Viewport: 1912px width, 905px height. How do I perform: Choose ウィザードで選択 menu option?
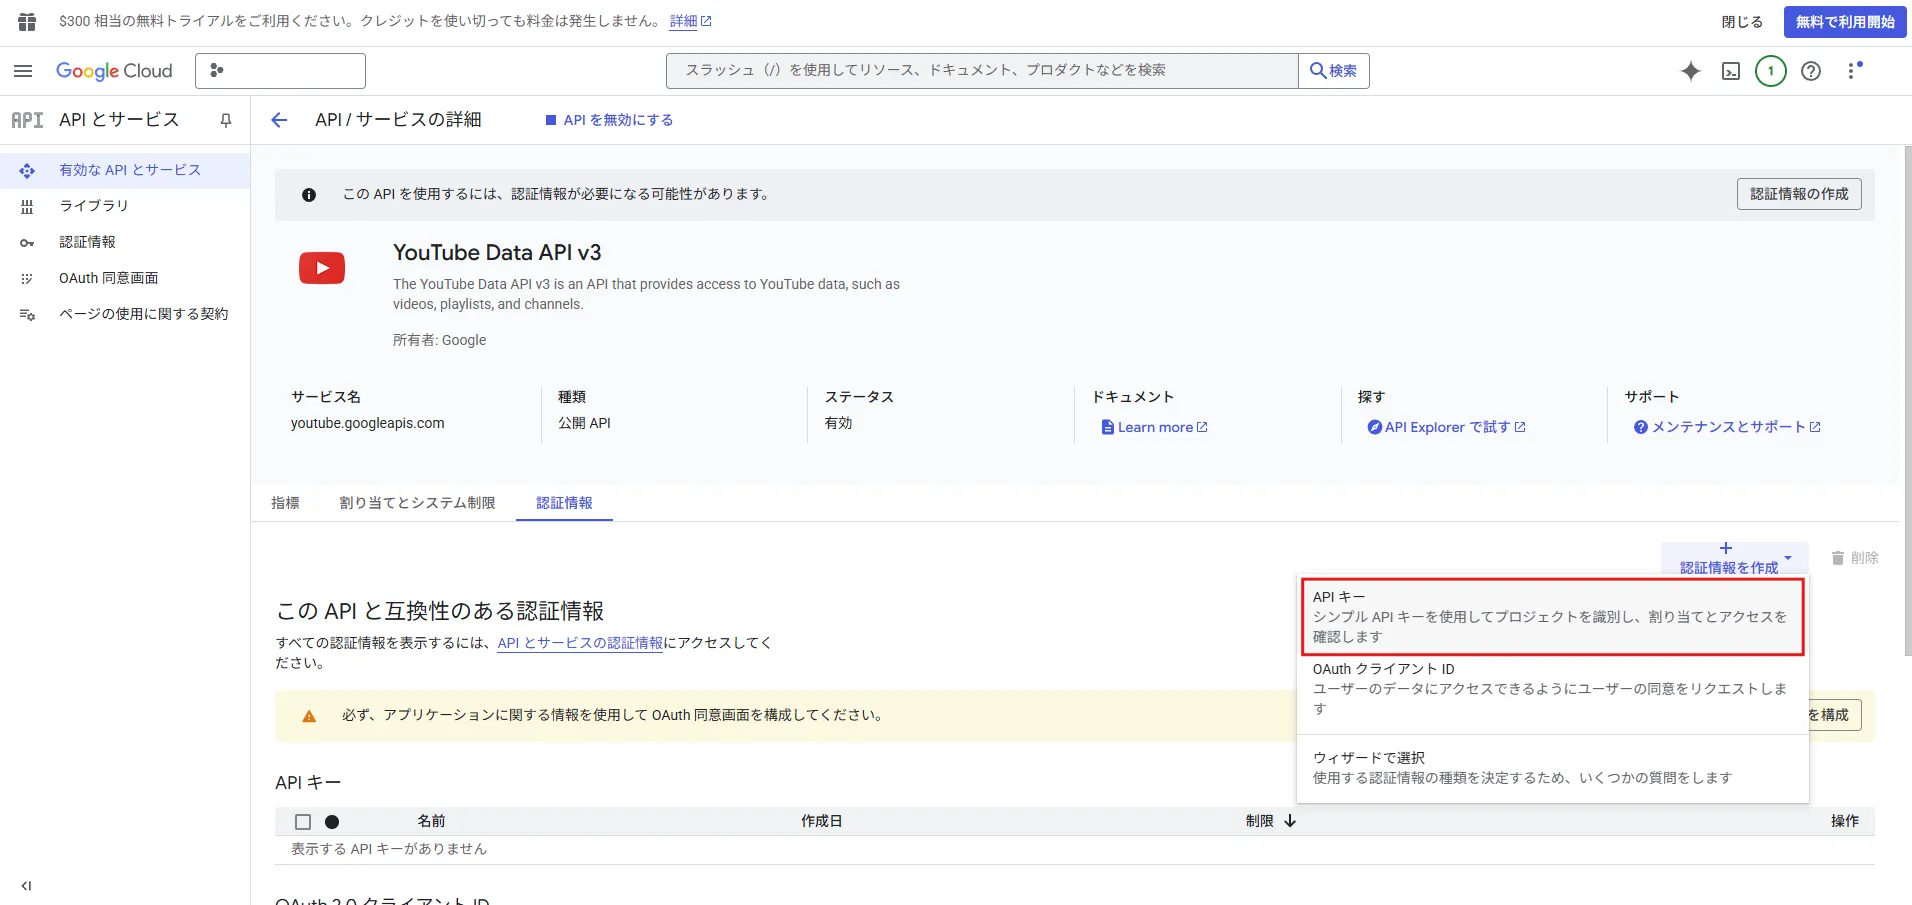(x=1551, y=768)
